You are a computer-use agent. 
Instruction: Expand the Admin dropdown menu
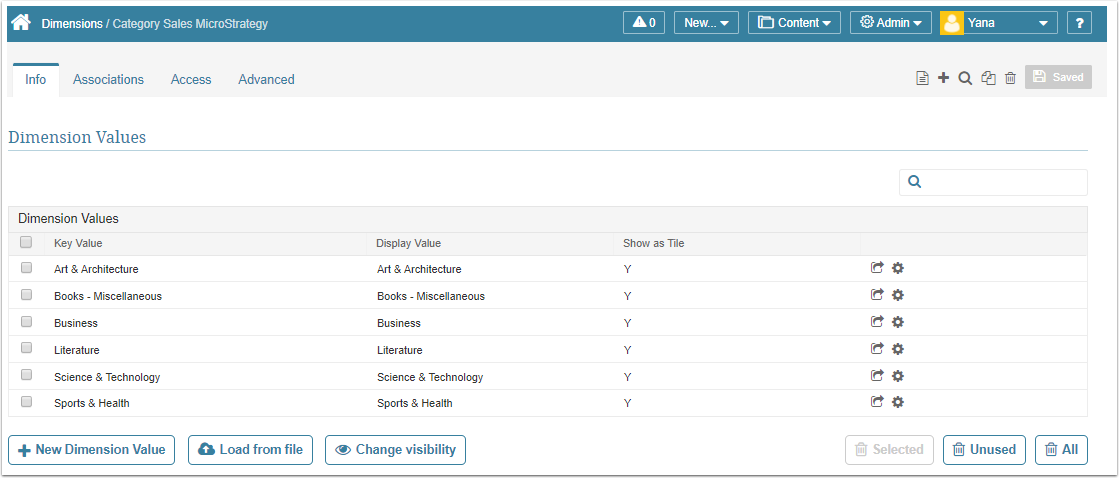coord(891,22)
